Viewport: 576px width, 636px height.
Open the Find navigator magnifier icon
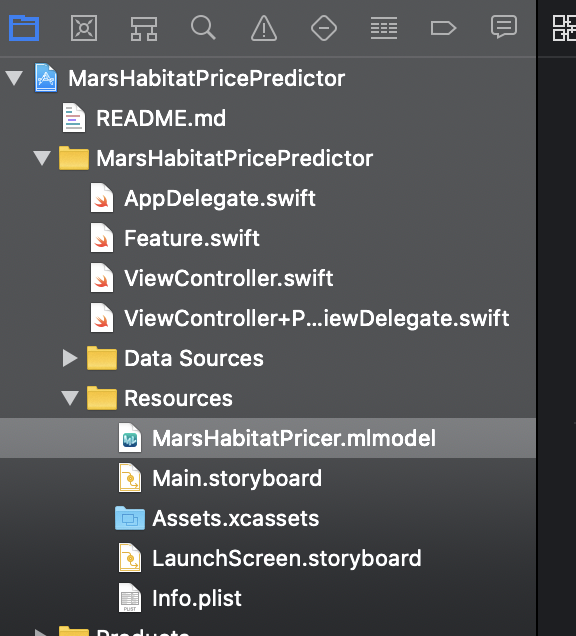[203, 28]
